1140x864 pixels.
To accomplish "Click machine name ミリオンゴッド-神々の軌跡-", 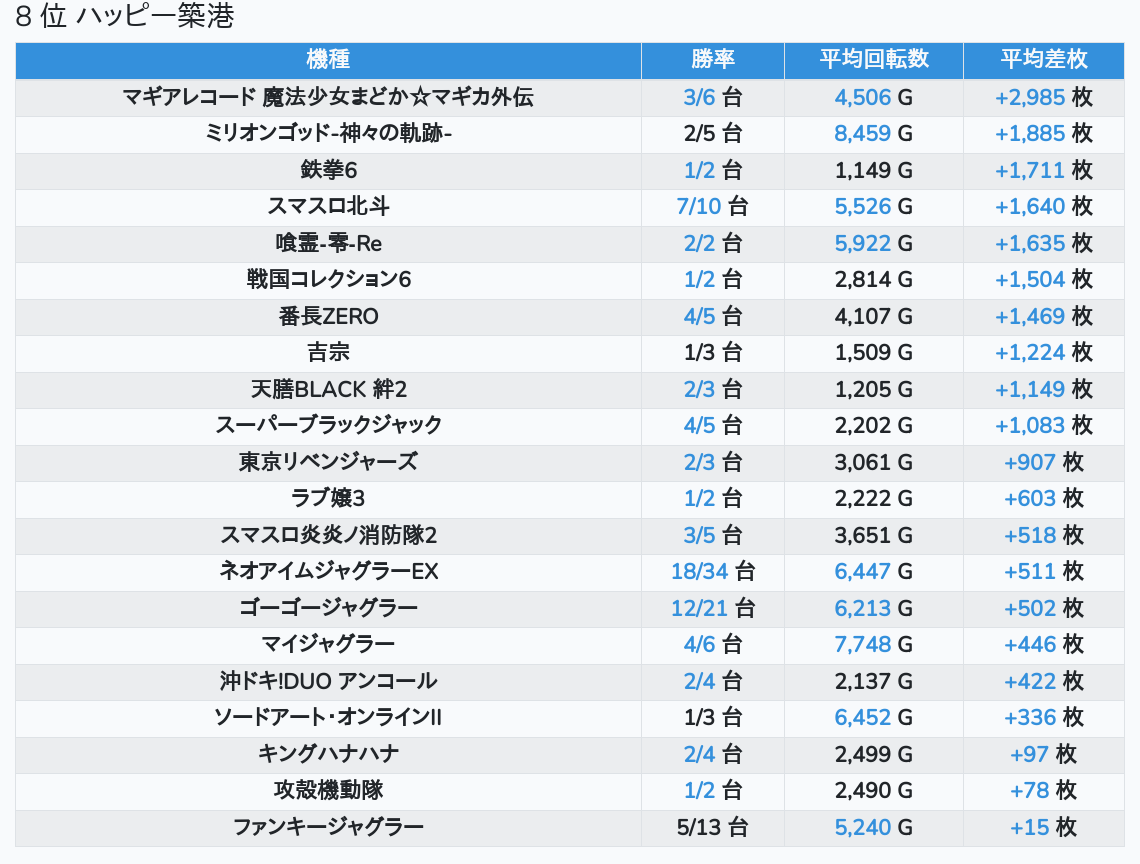I will tap(328, 133).
